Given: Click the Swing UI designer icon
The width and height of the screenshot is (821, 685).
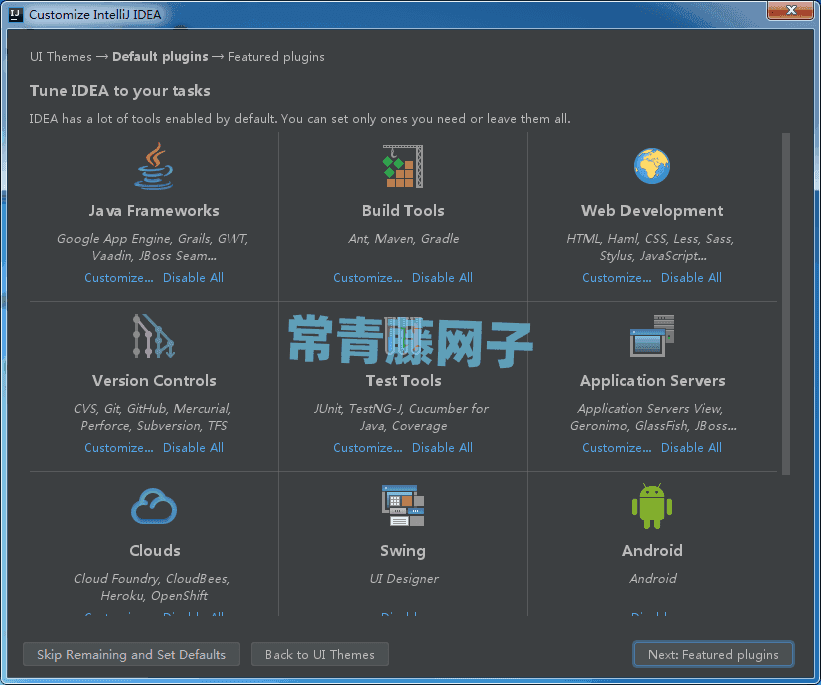Looking at the screenshot, I should (x=403, y=505).
